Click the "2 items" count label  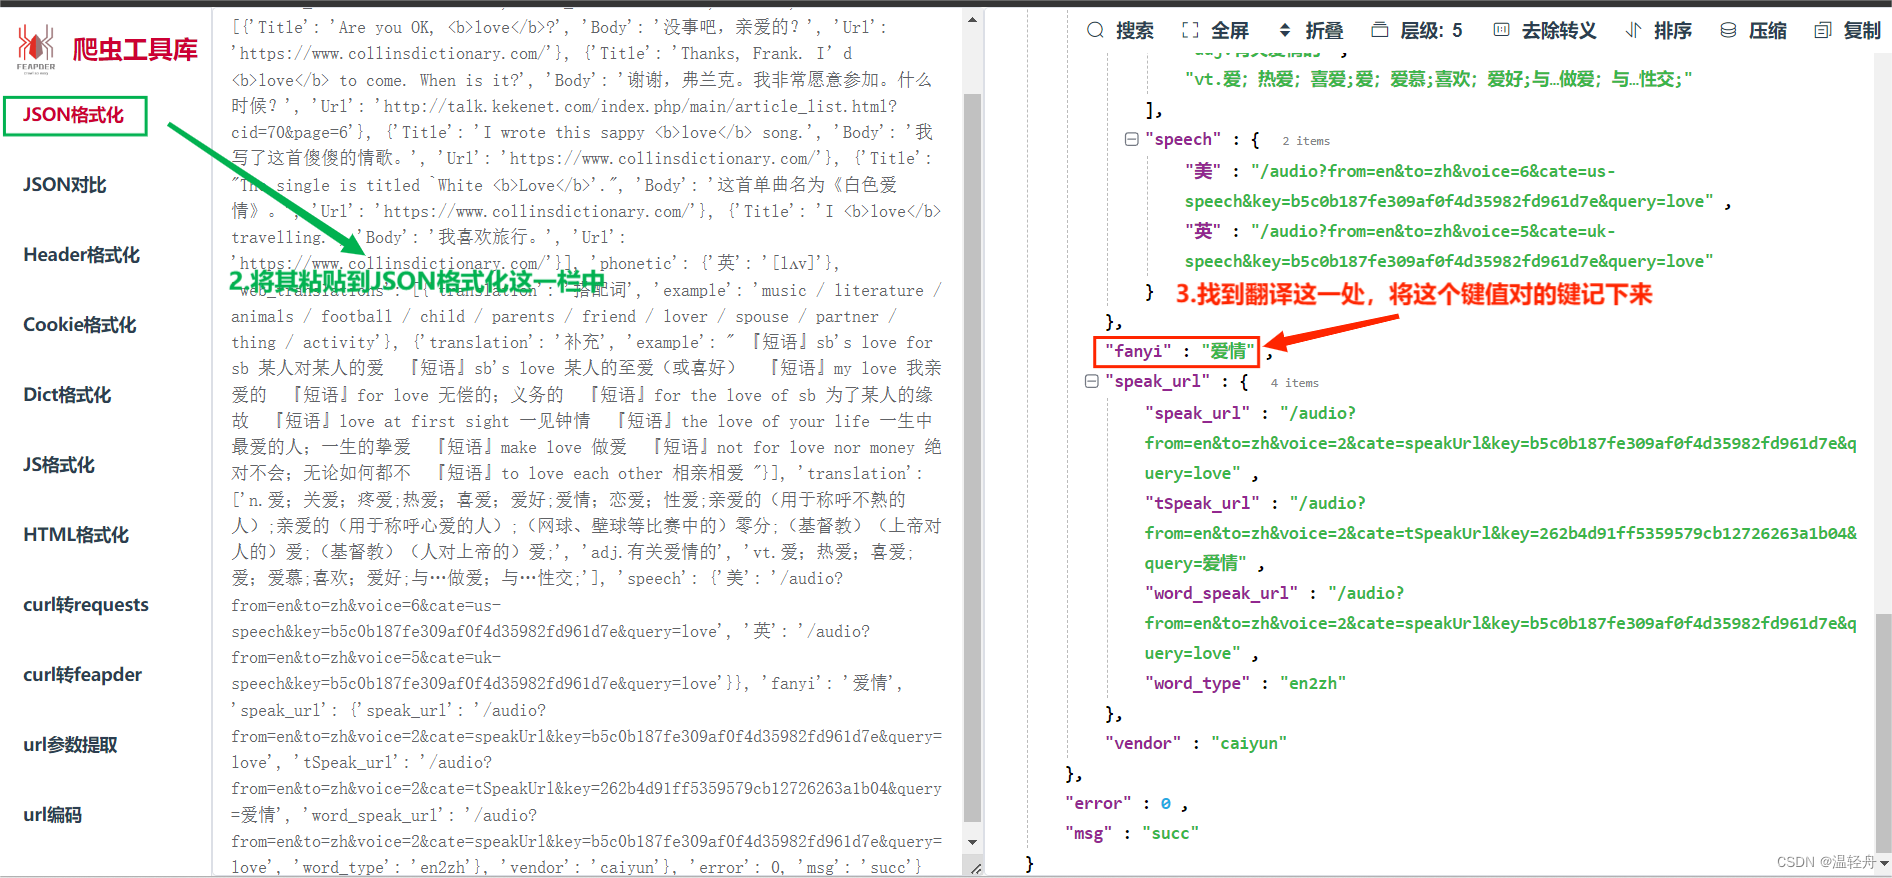[1306, 141]
